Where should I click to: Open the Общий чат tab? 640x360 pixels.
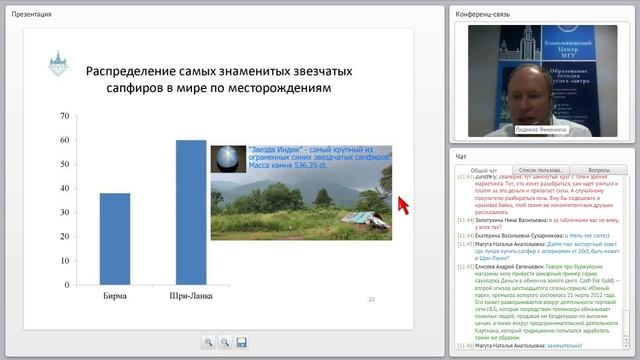pyautogui.click(x=484, y=170)
